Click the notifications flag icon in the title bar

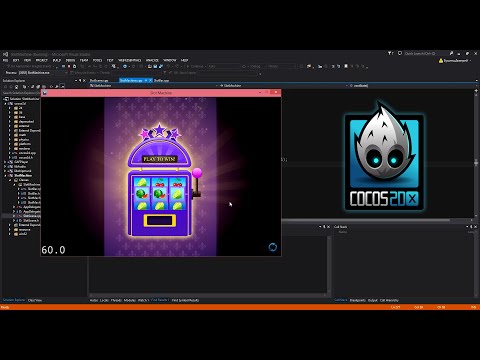390,53
